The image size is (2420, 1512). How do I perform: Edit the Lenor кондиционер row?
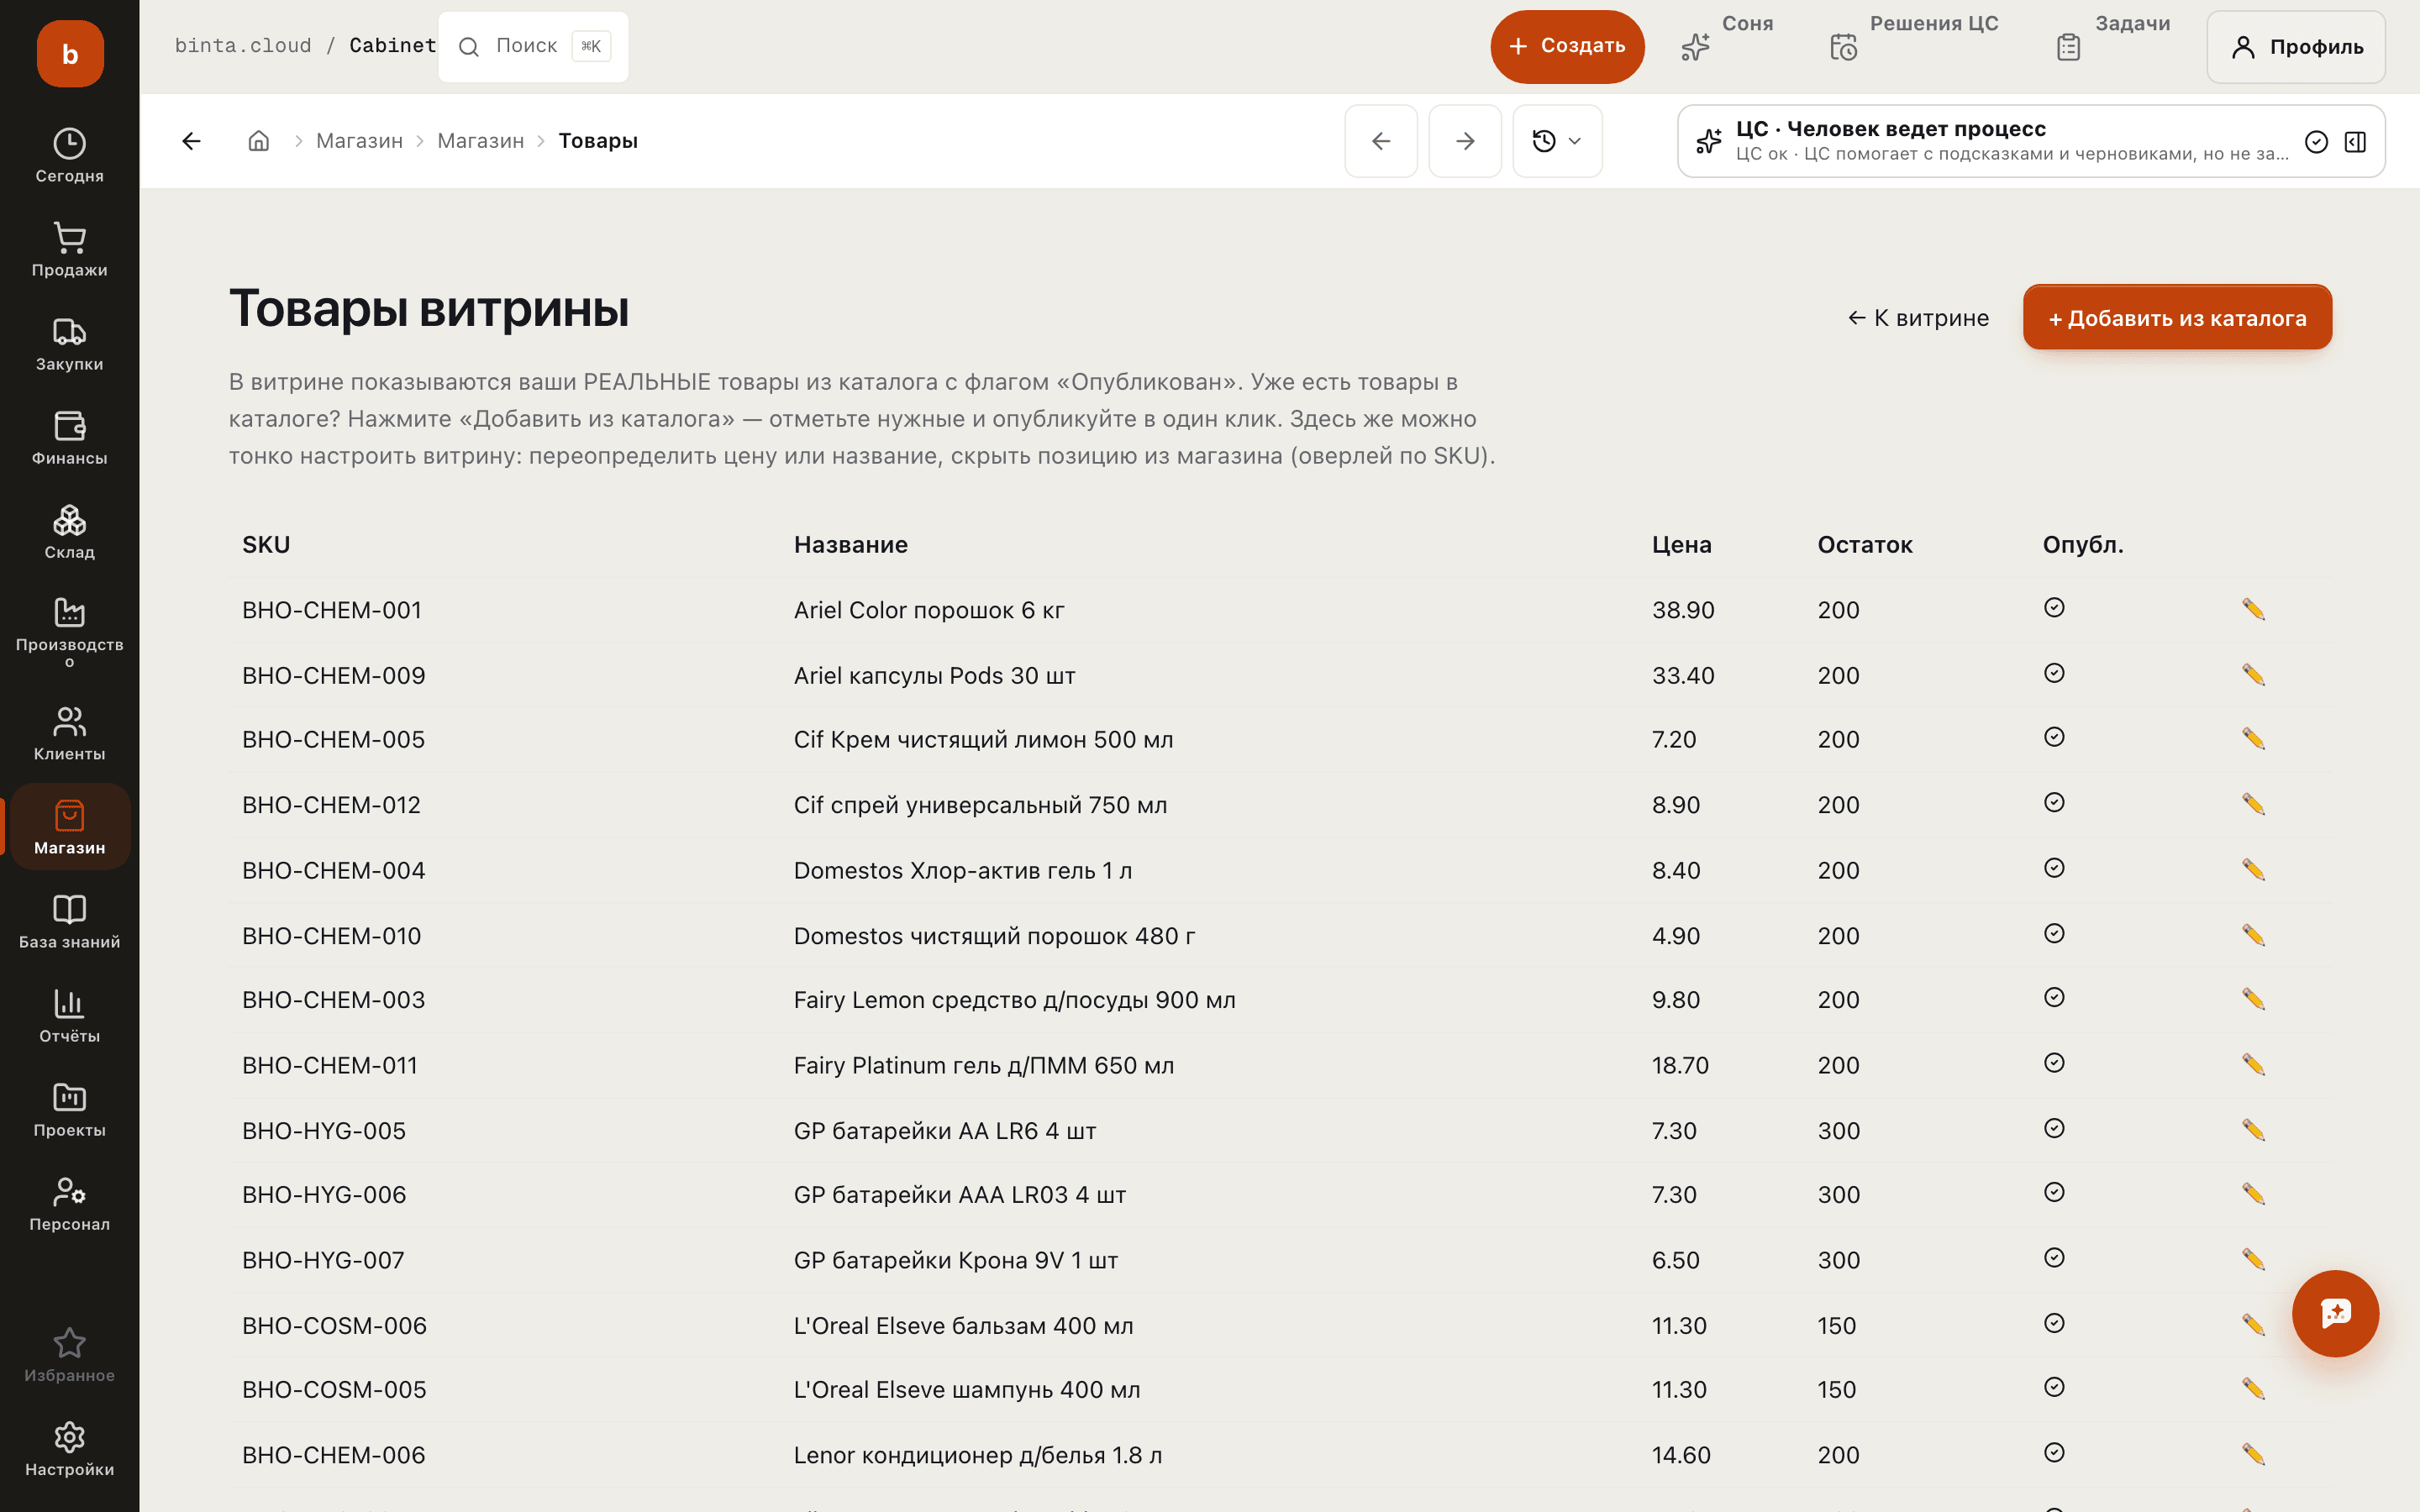(2253, 1455)
